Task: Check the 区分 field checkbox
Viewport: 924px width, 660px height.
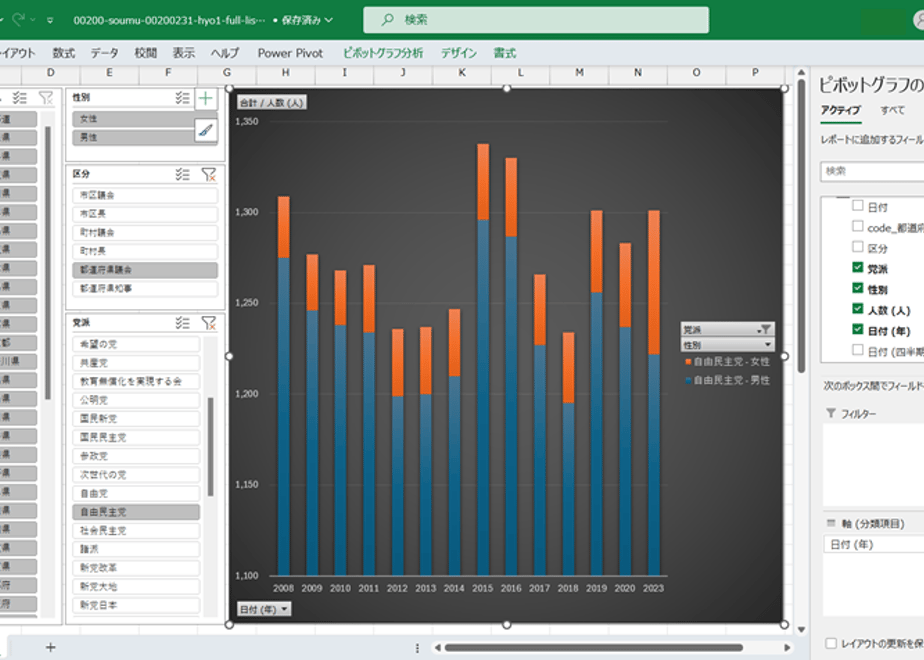Action: click(858, 247)
